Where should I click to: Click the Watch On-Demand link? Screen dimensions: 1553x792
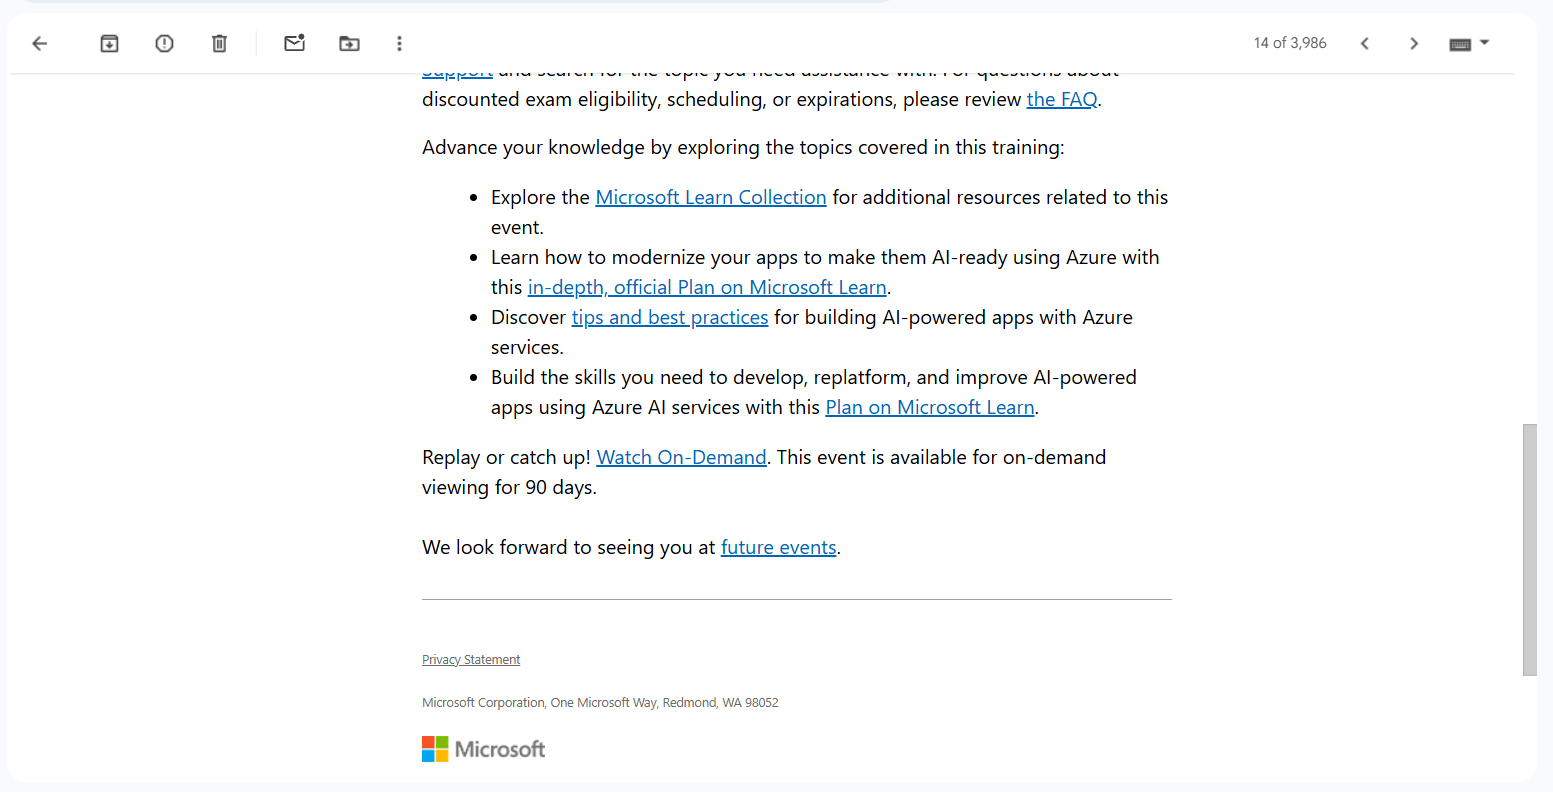[682, 457]
